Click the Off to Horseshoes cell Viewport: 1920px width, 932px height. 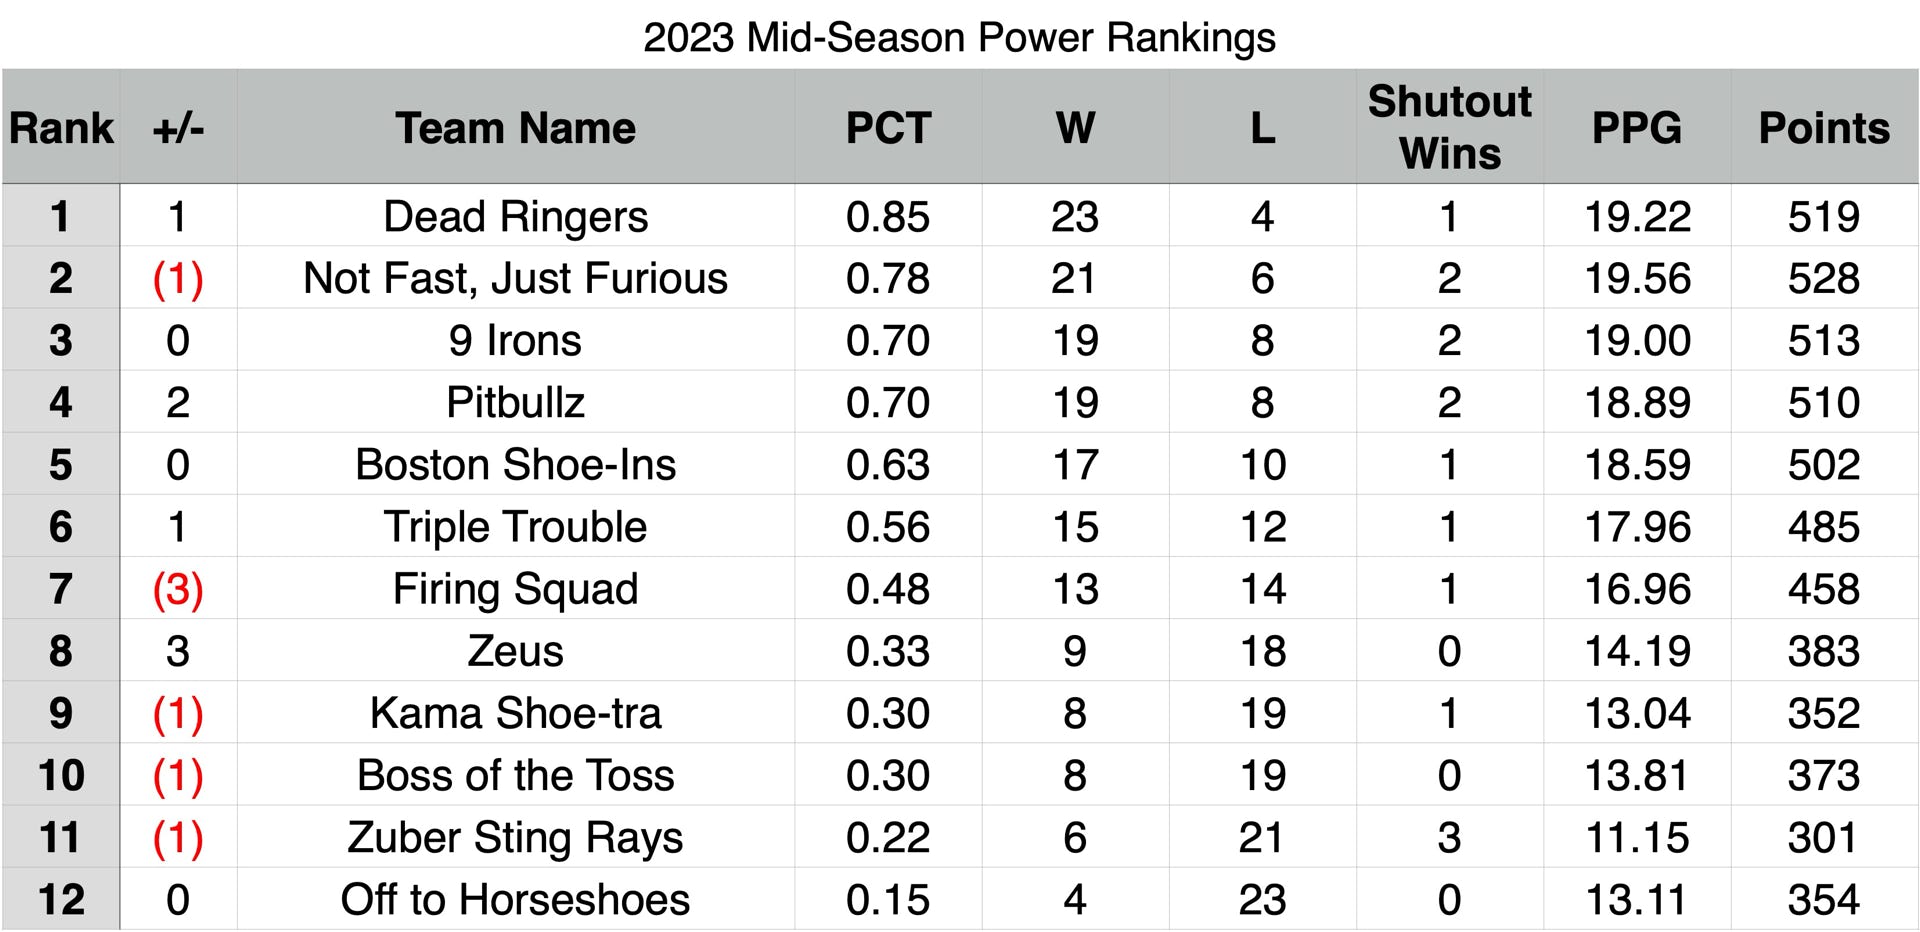(516, 898)
